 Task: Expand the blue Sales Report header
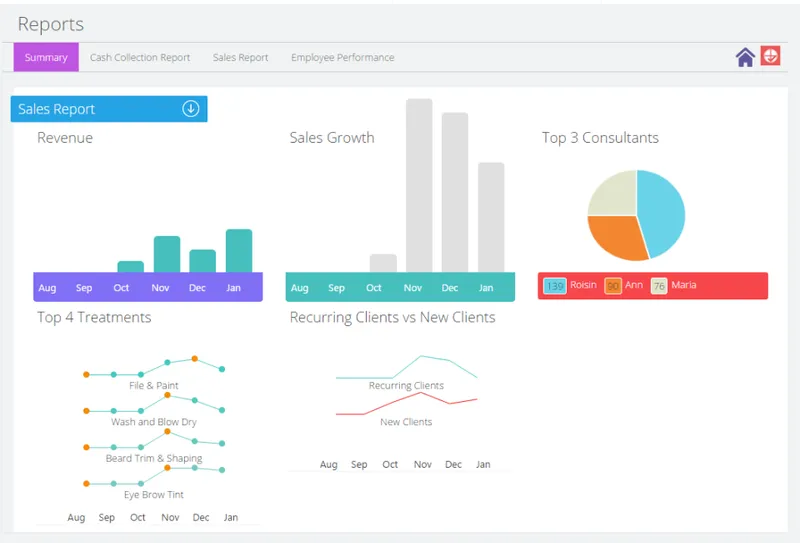(109, 109)
